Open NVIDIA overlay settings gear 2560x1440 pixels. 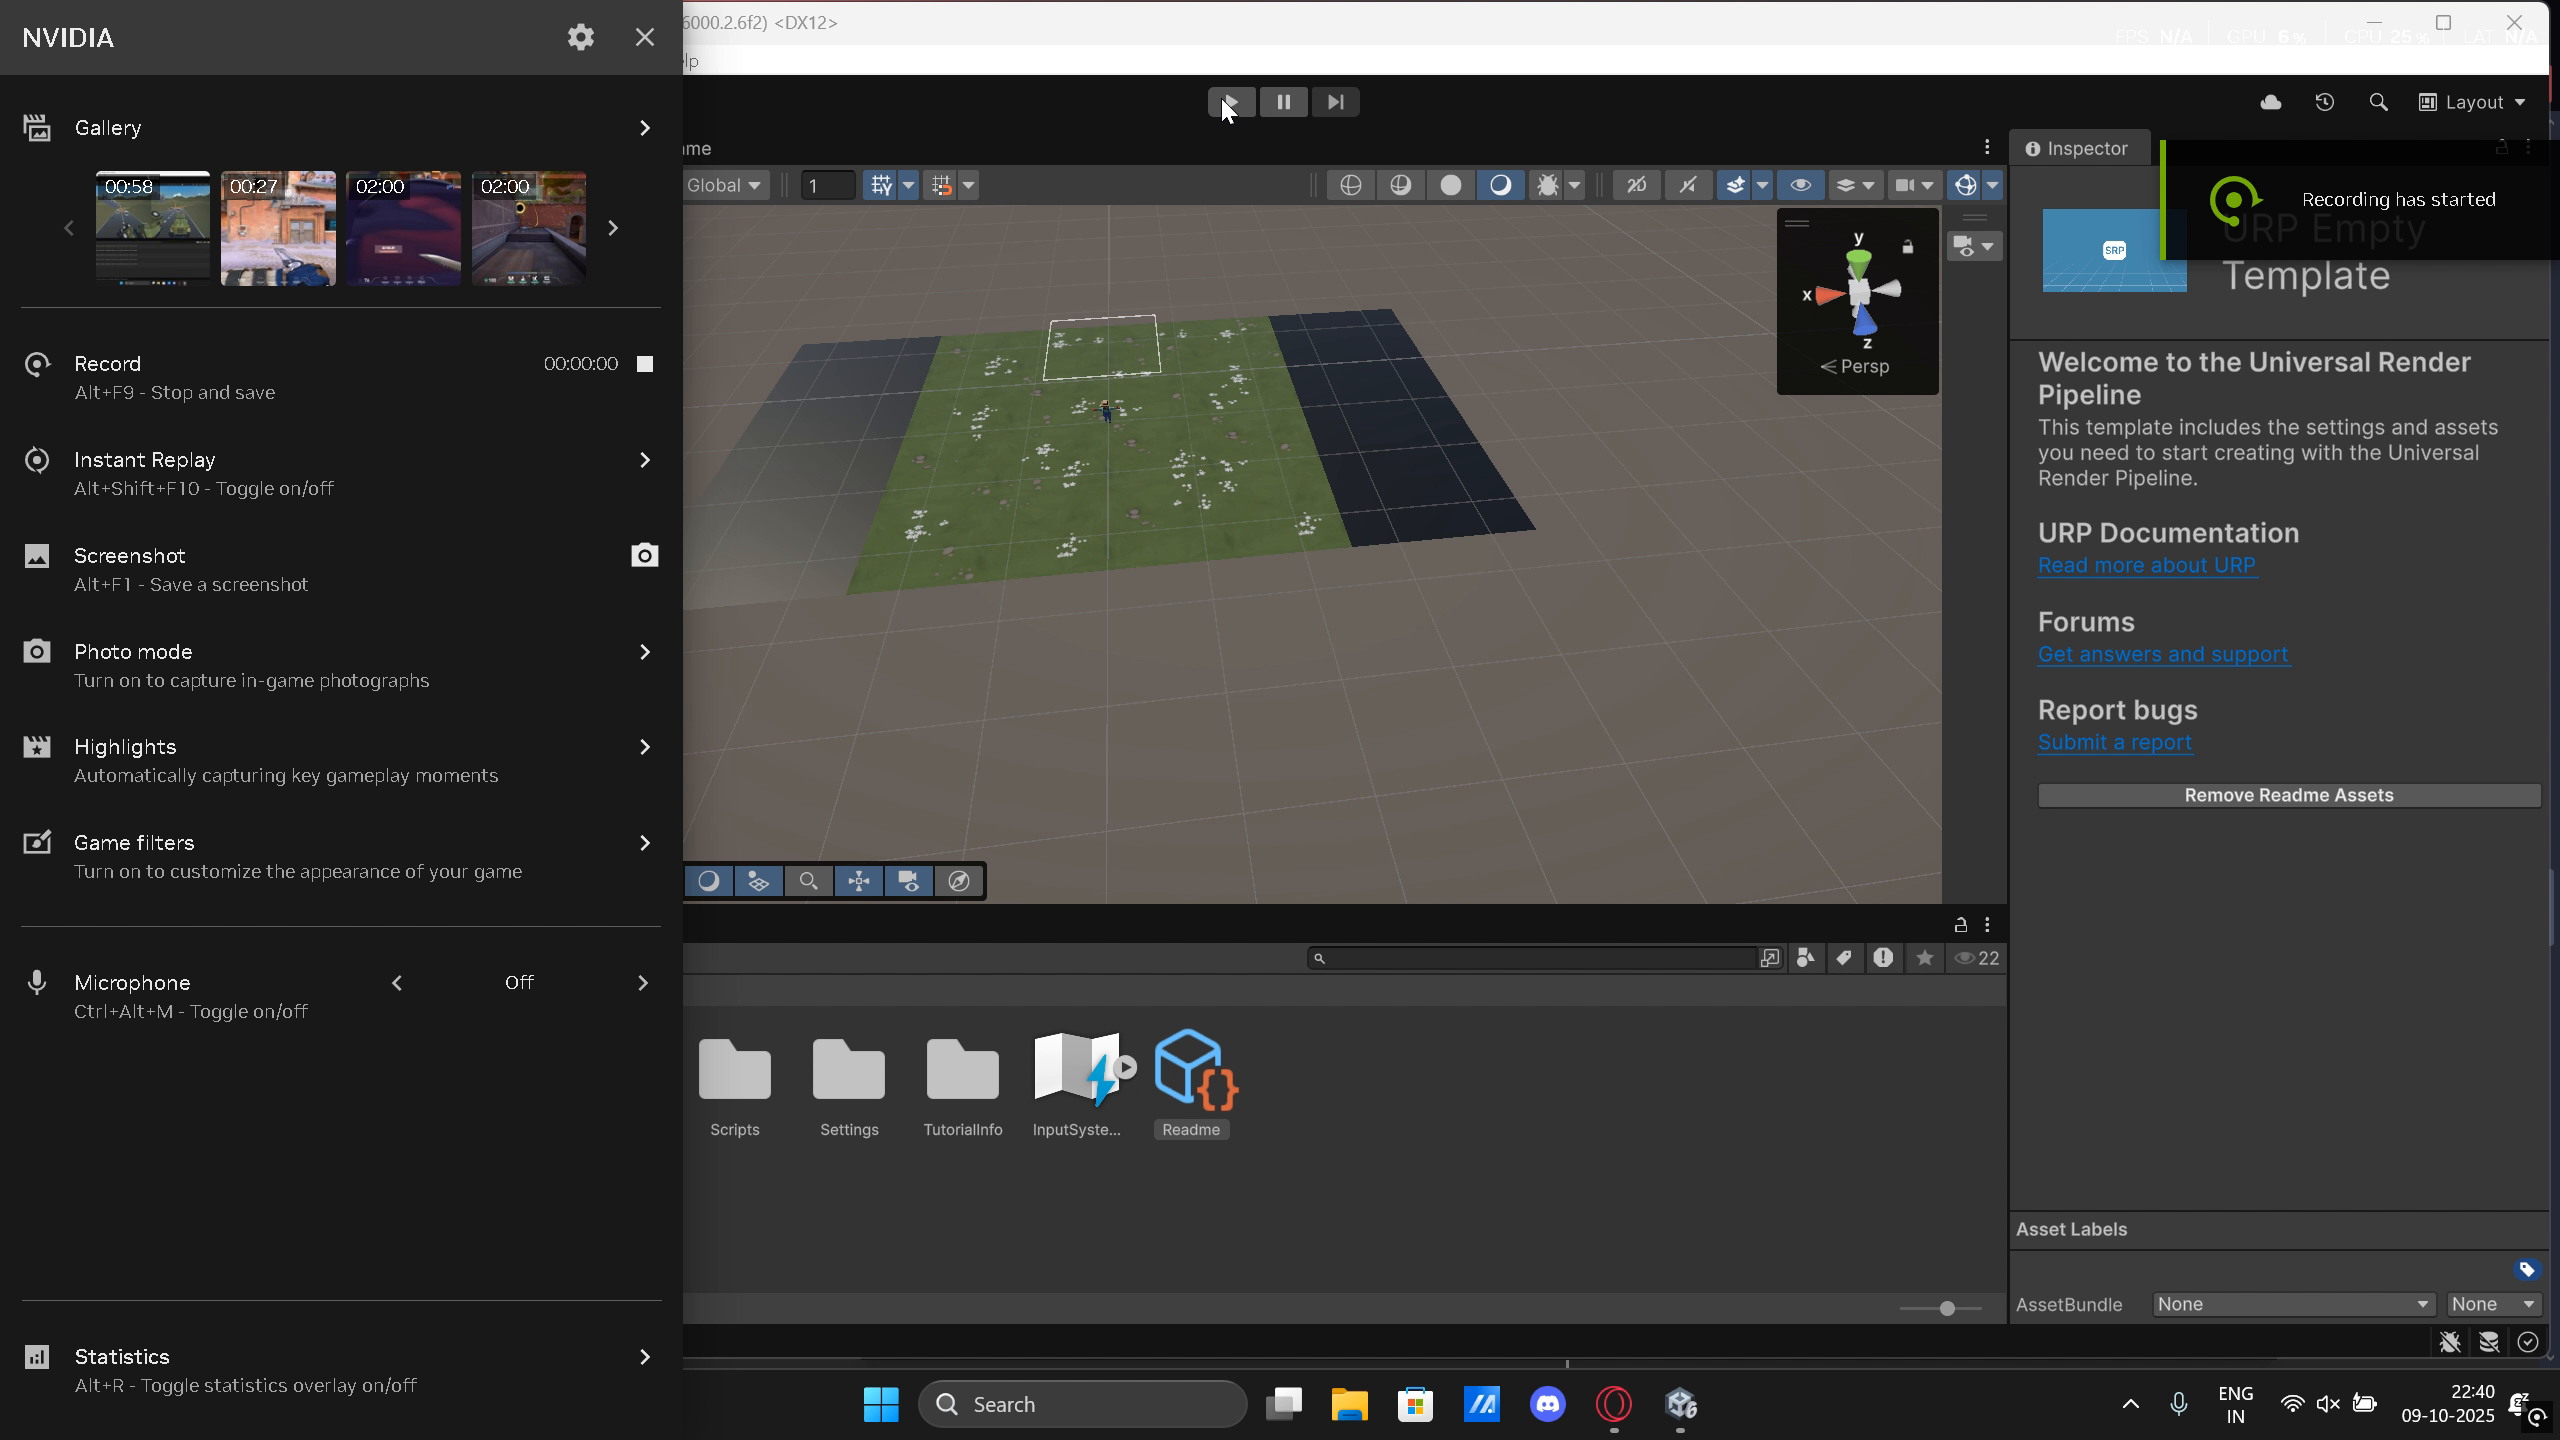click(581, 37)
